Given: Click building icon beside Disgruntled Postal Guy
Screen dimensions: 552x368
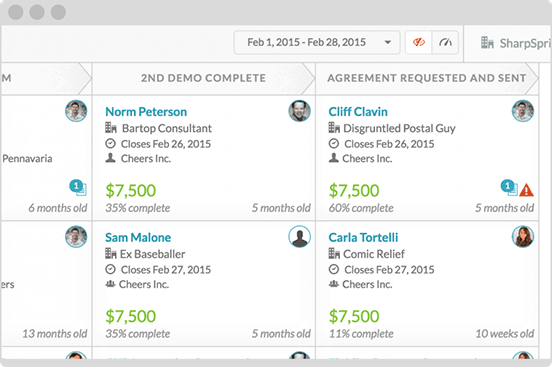Looking at the screenshot, I should [x=334, y=127].
